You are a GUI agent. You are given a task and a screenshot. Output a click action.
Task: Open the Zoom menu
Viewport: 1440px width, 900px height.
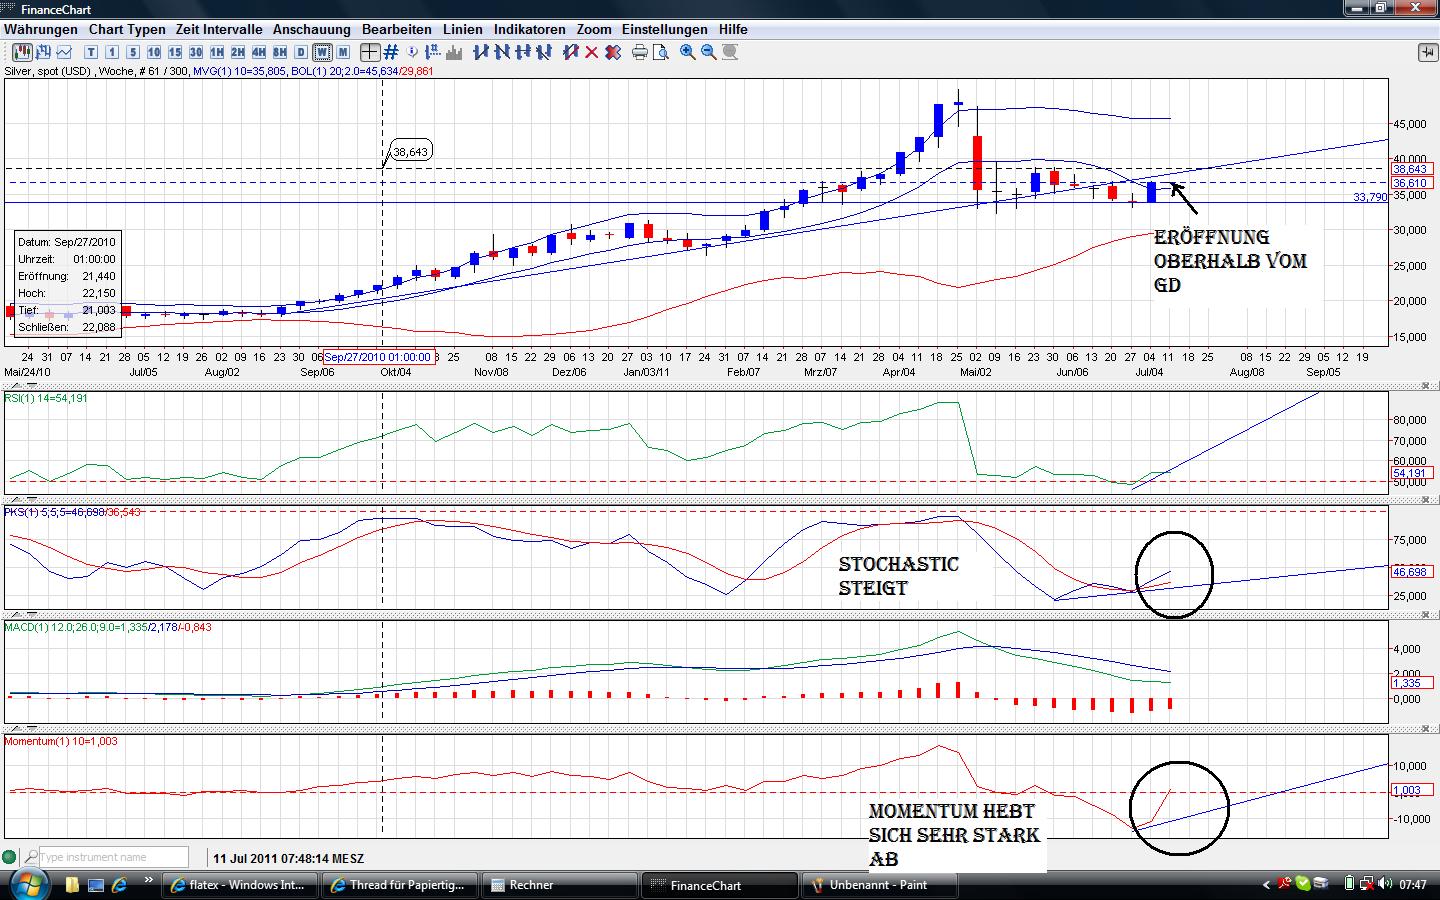coord(594,30)
